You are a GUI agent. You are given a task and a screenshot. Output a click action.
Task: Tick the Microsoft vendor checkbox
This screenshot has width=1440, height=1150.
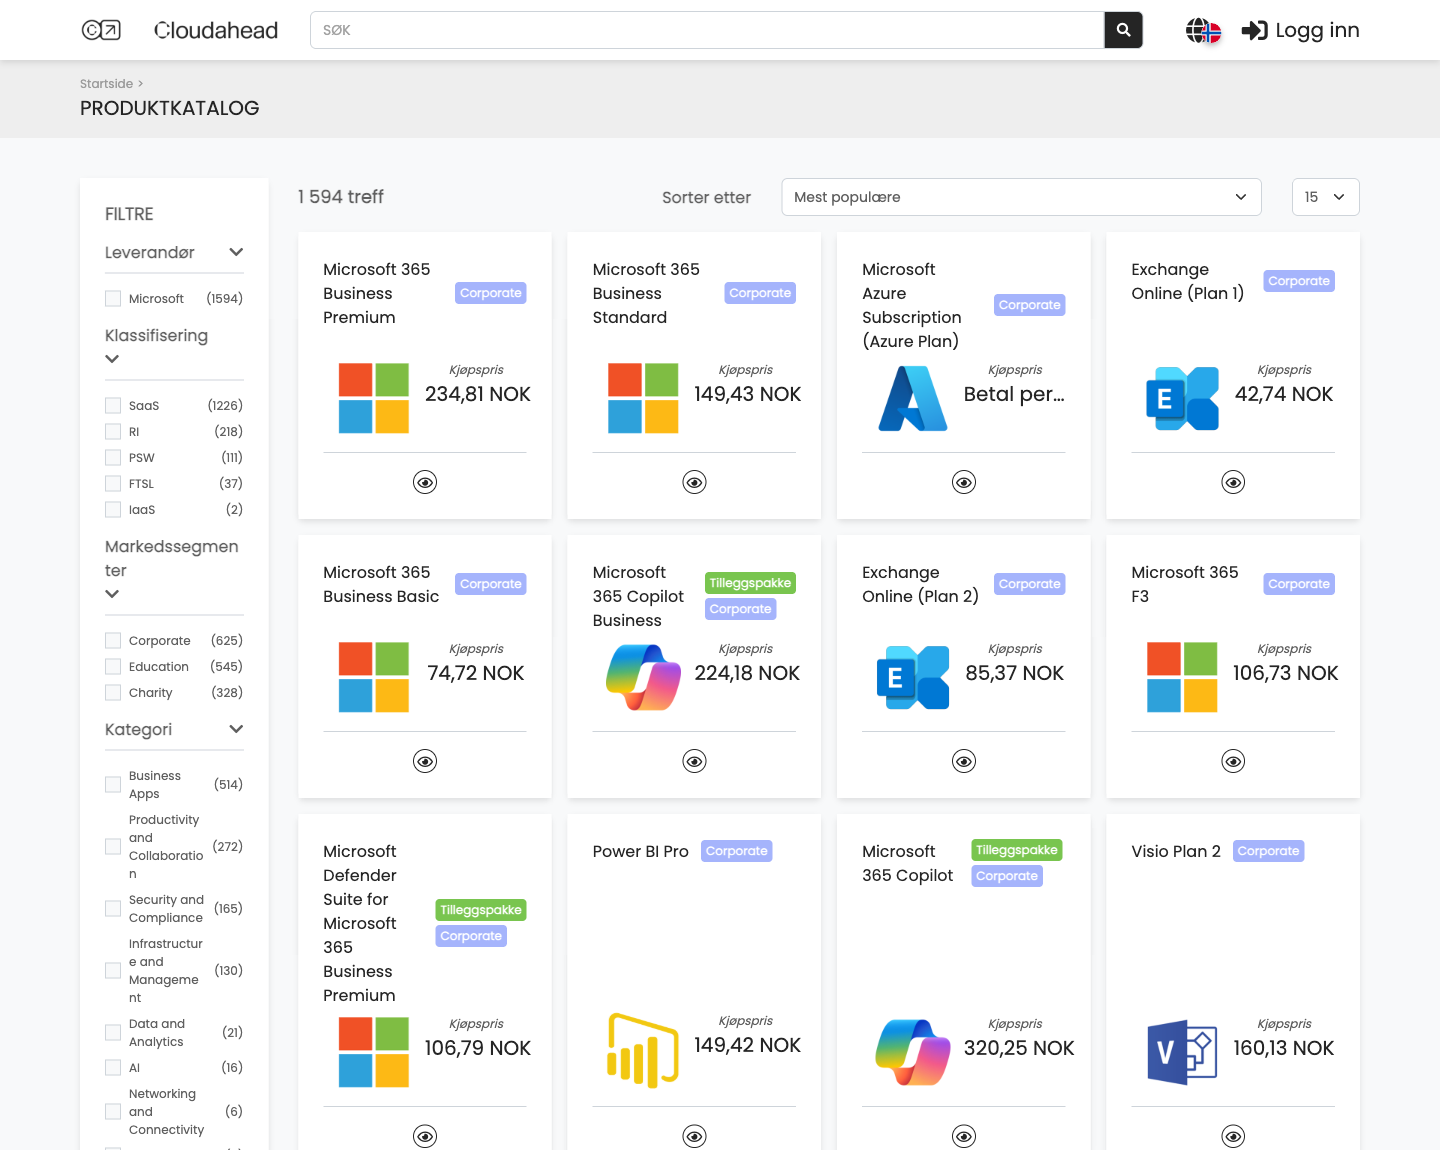pos(113,298)
